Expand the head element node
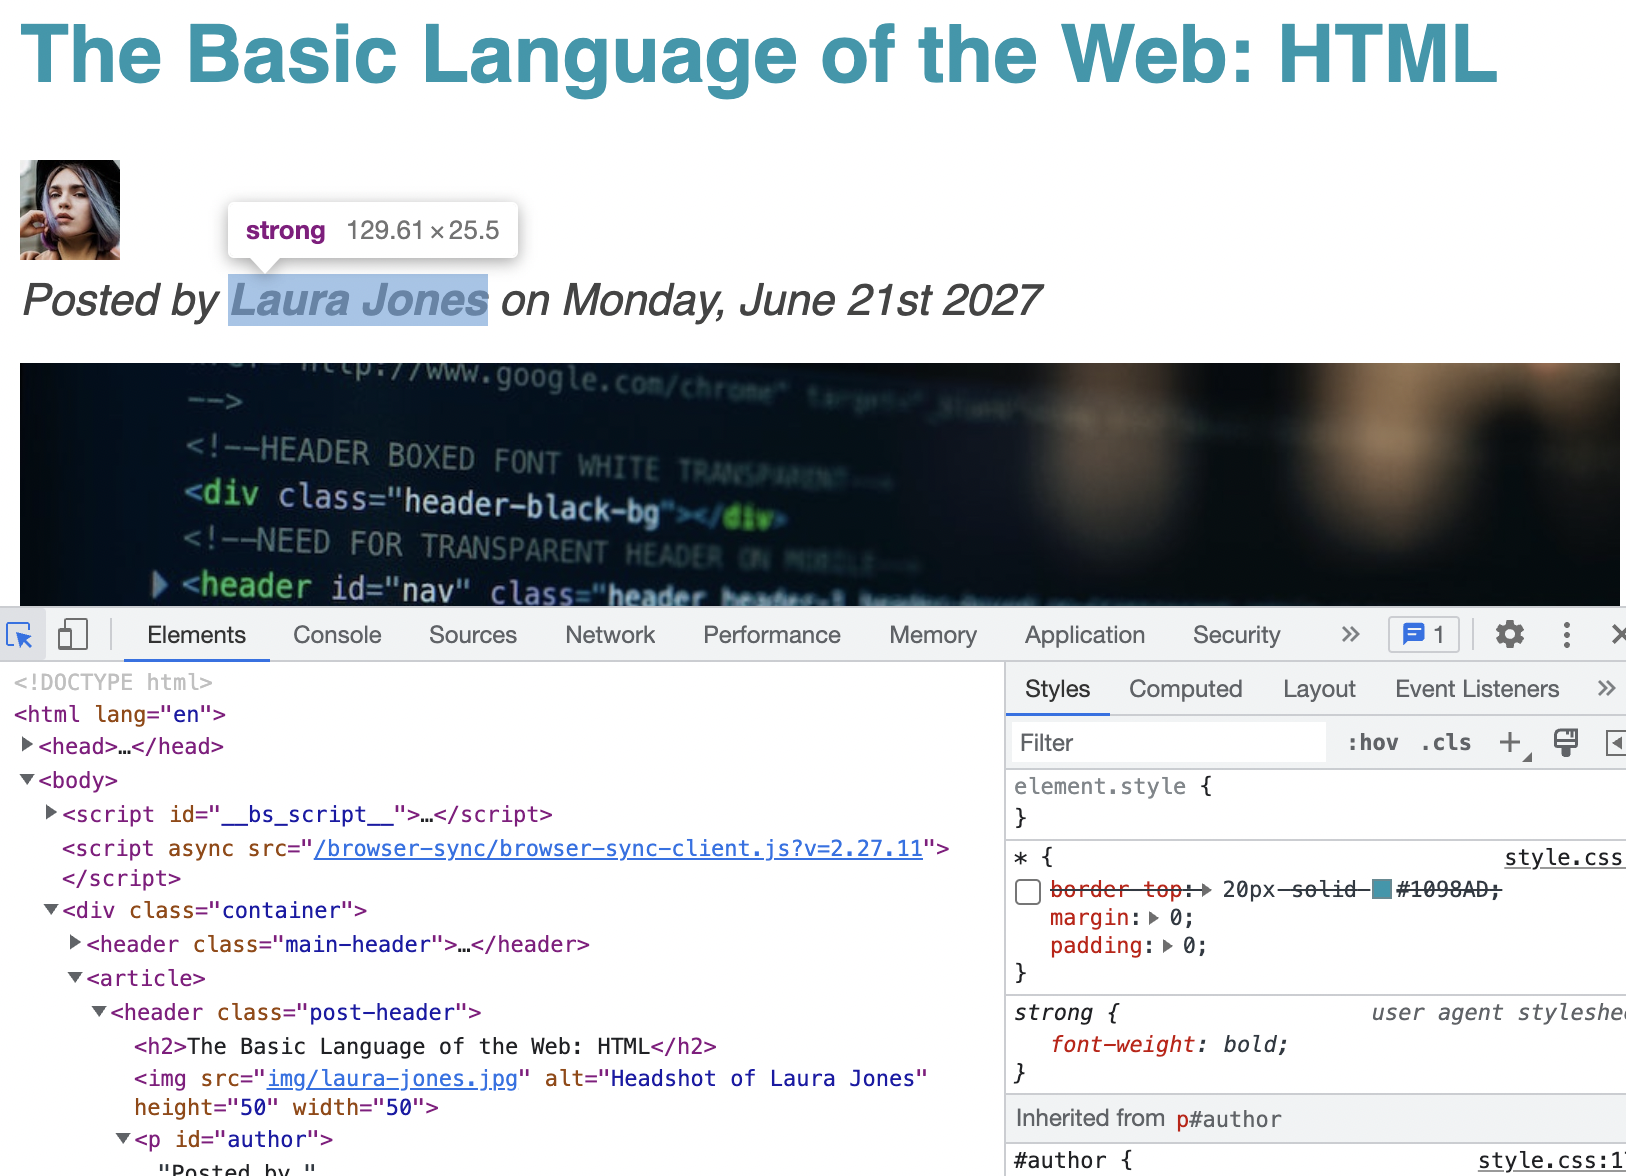 [x=27, y=745]
